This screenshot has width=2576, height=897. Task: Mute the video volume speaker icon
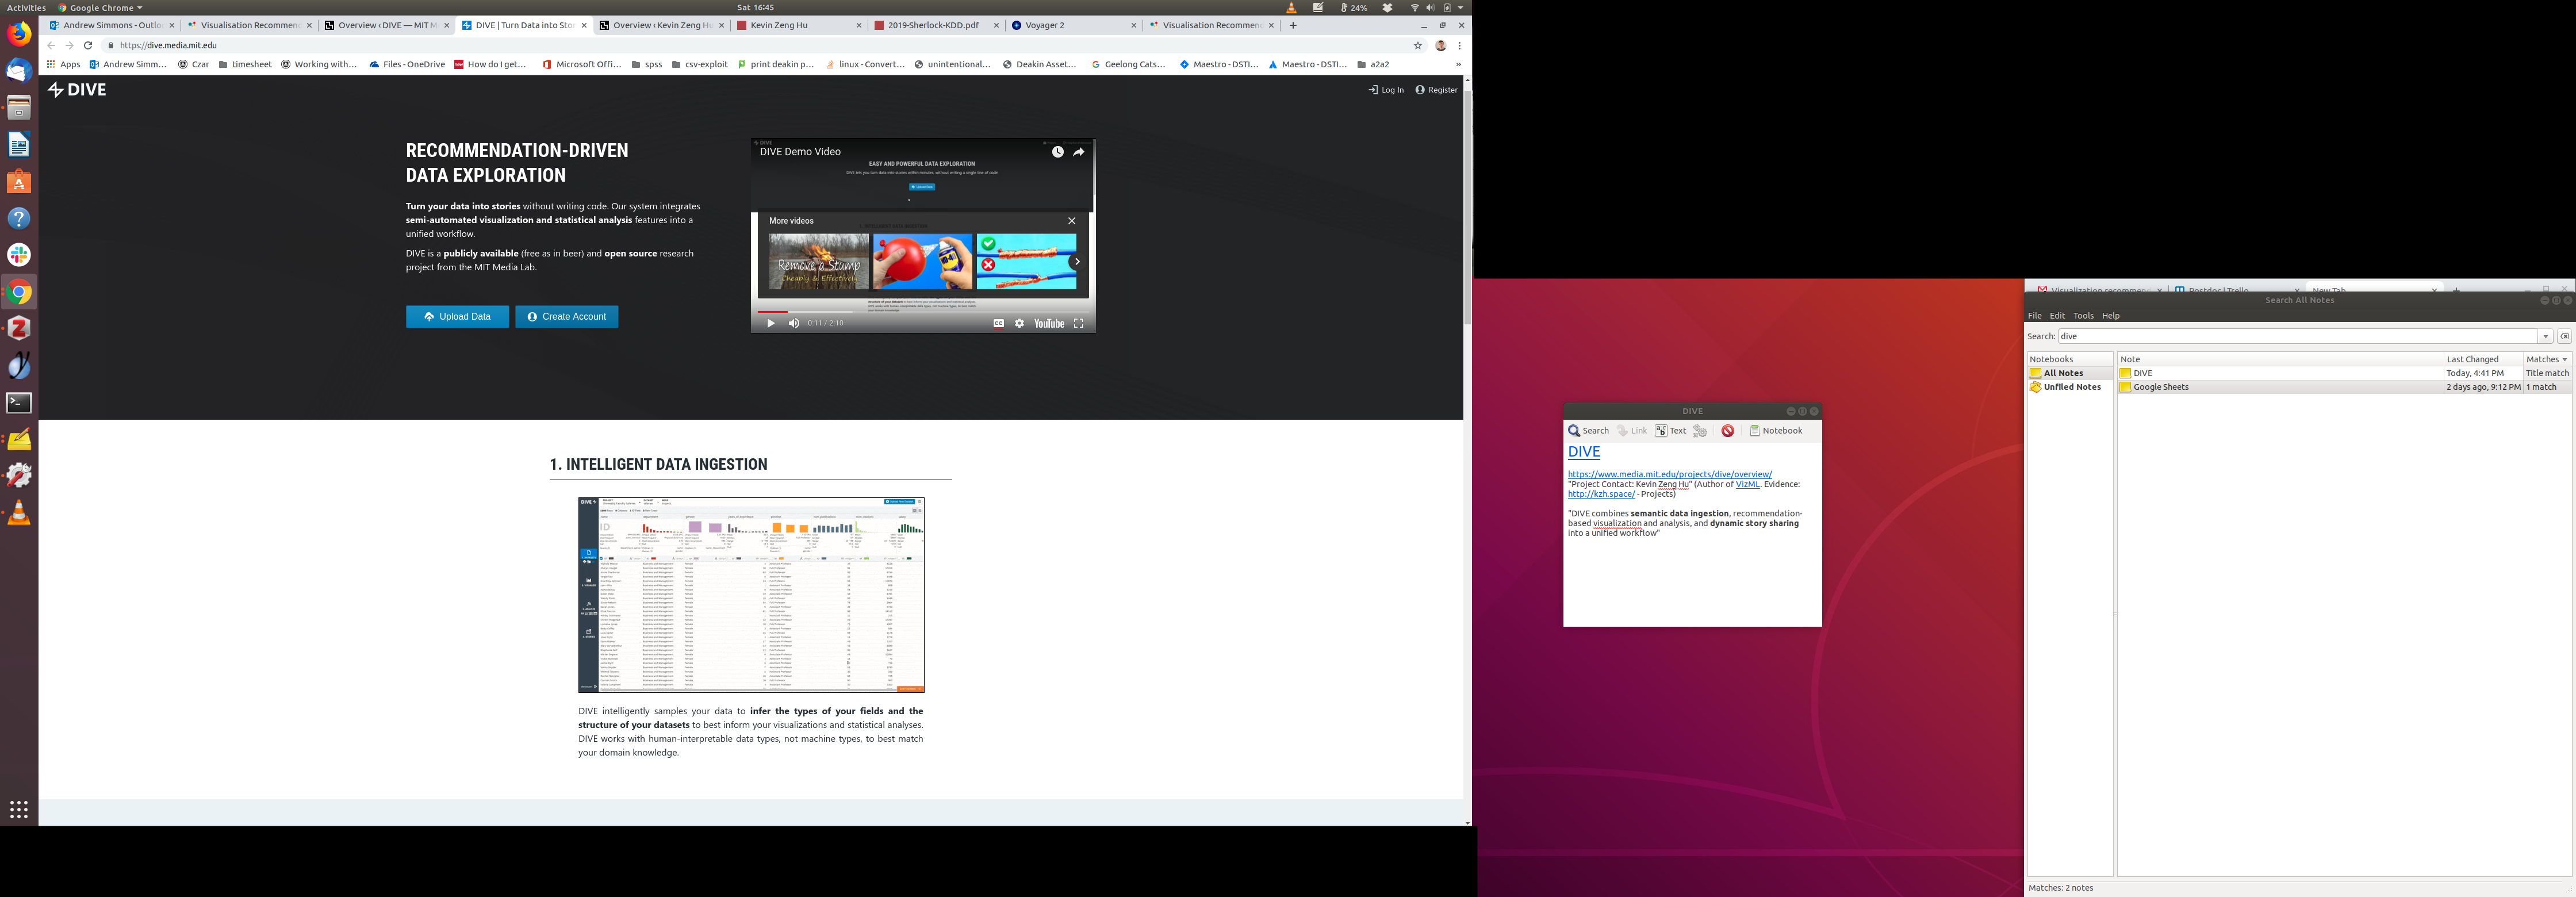tap(794, 323)
